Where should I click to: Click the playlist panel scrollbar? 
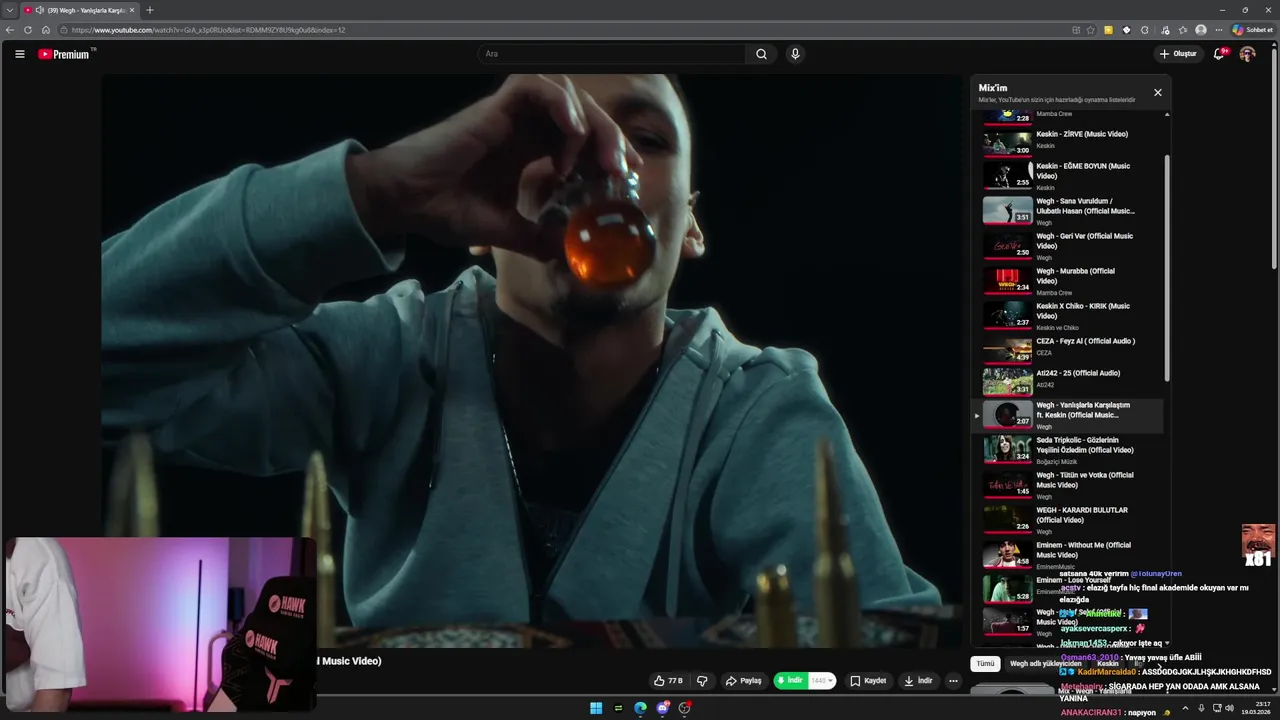1167,270
